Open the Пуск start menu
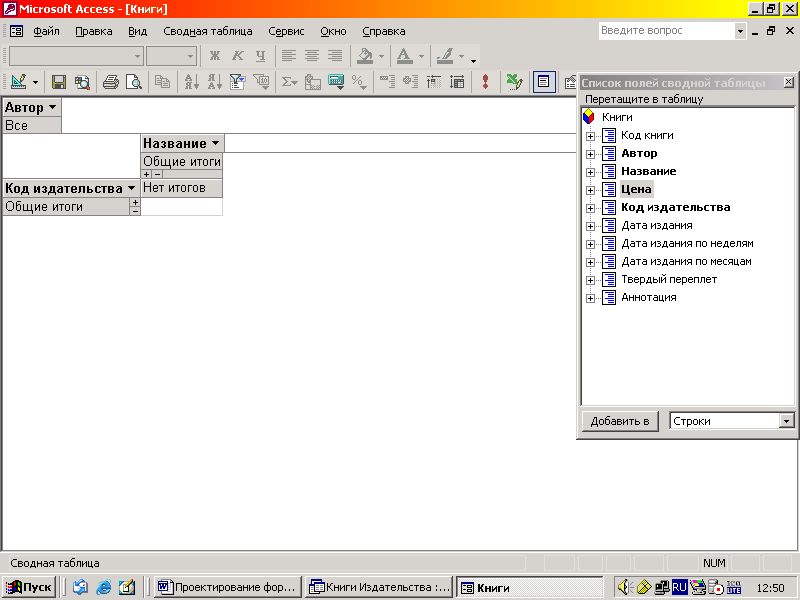The height and width of the screenshot is (600, 800). point(29,587)
